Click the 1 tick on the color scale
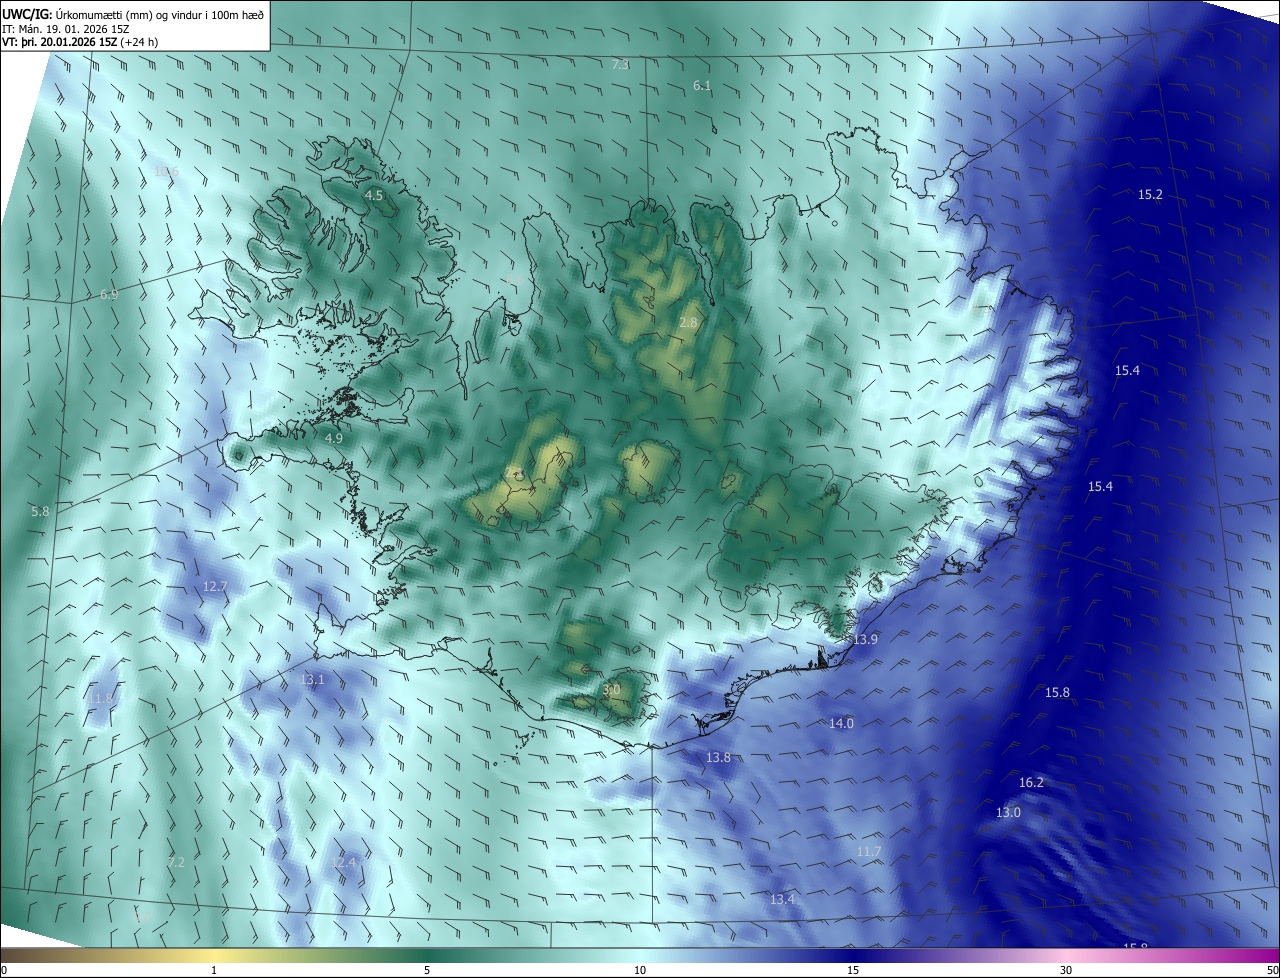 coord(214,971)
